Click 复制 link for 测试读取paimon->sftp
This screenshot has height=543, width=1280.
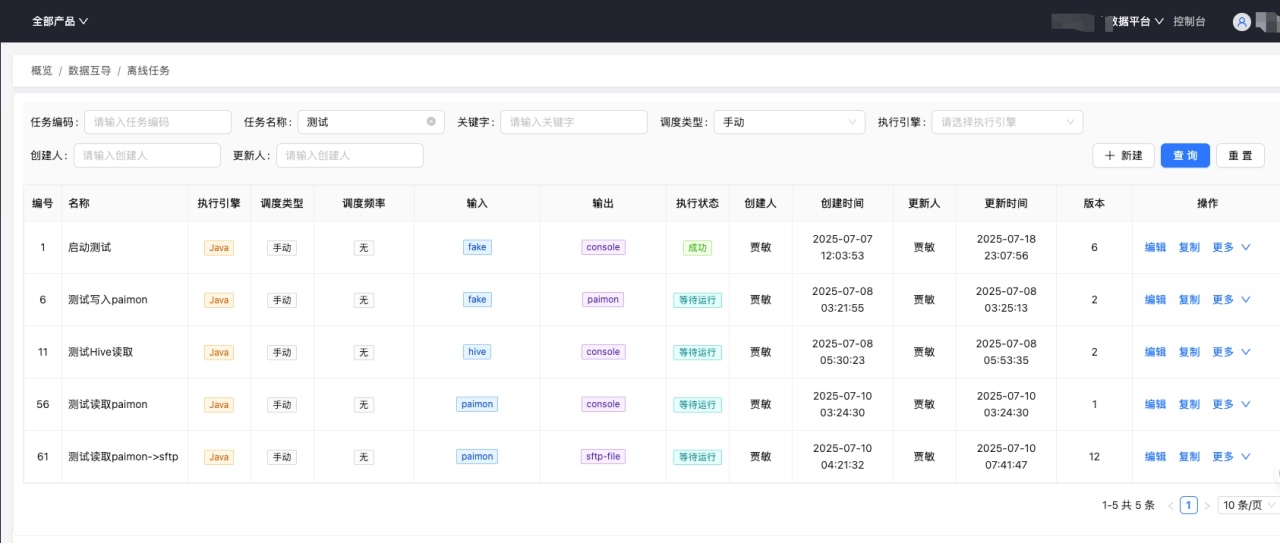tap(1189, 457)
